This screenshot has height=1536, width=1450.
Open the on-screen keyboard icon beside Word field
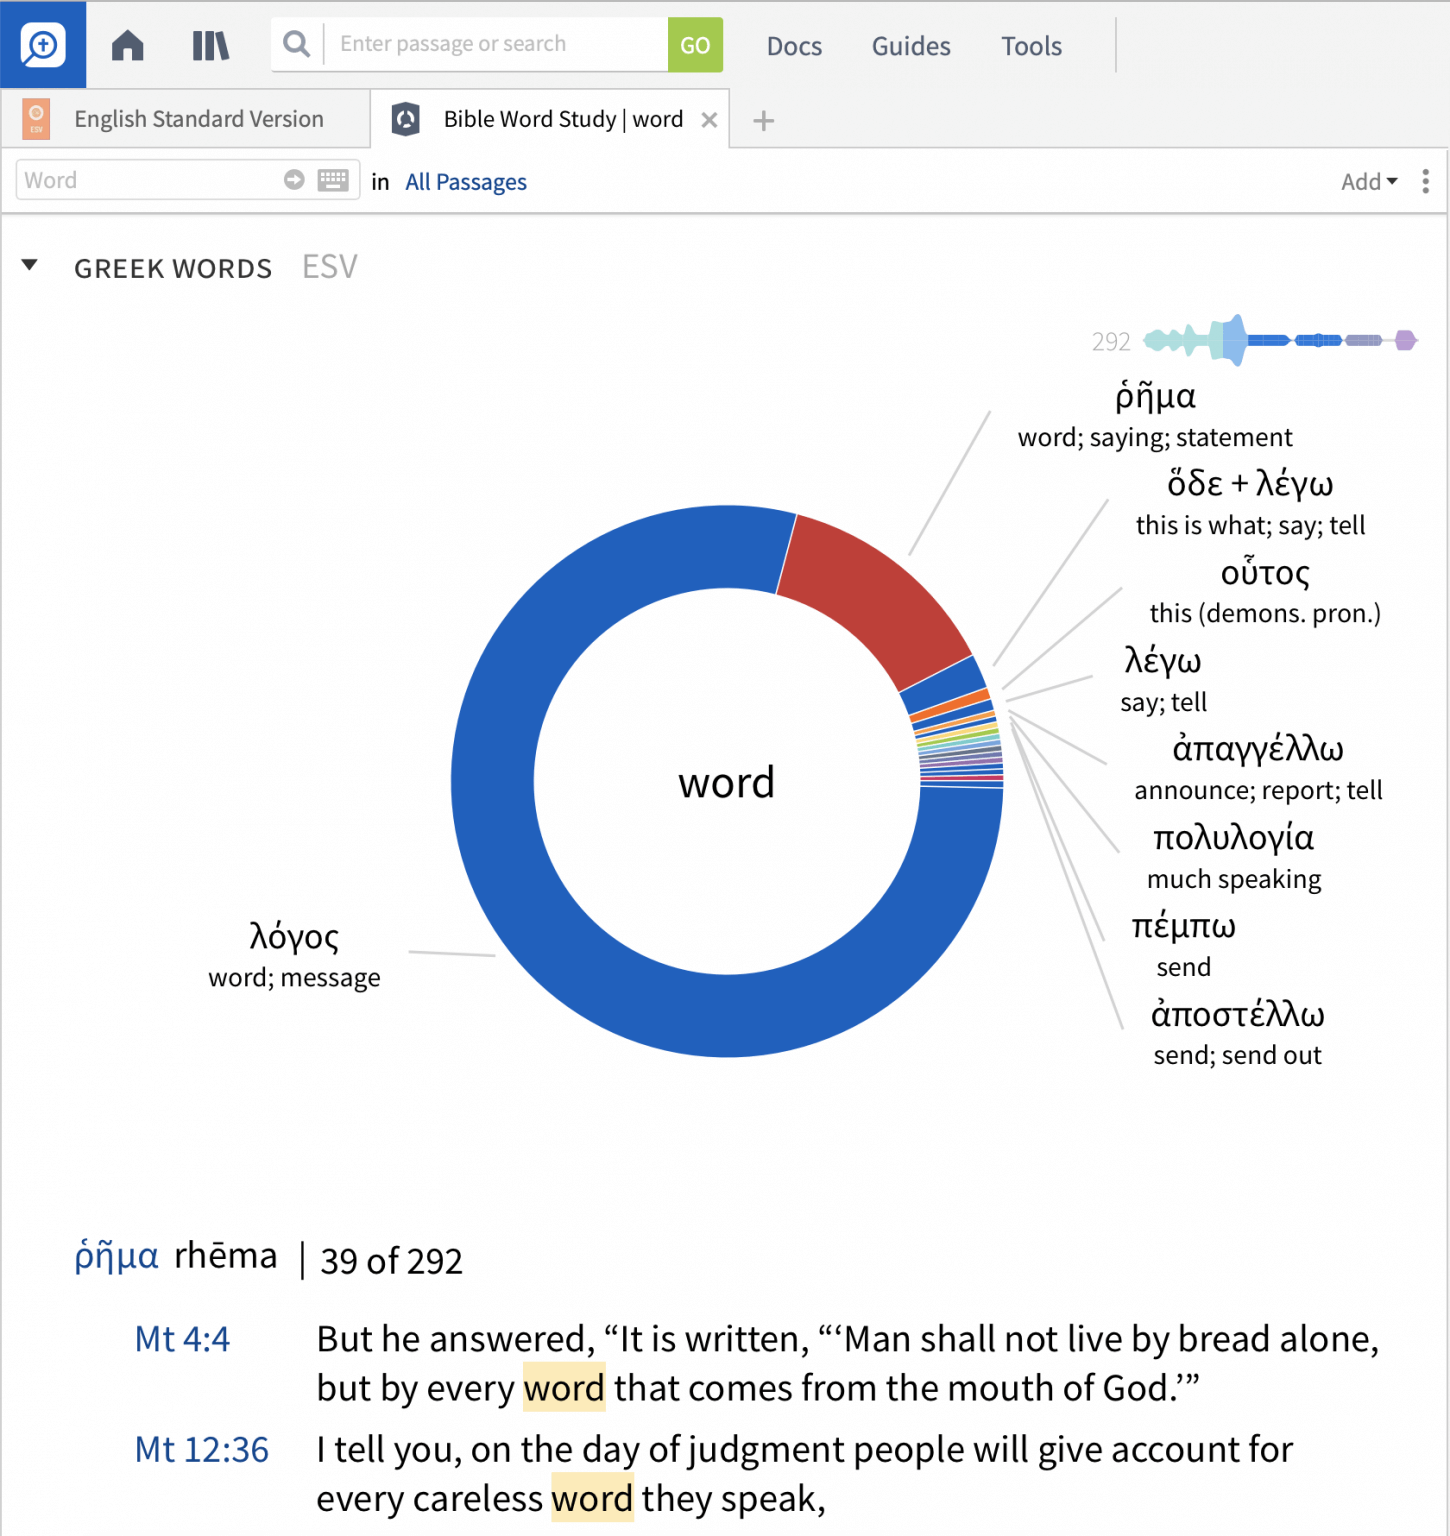[334, 180]
